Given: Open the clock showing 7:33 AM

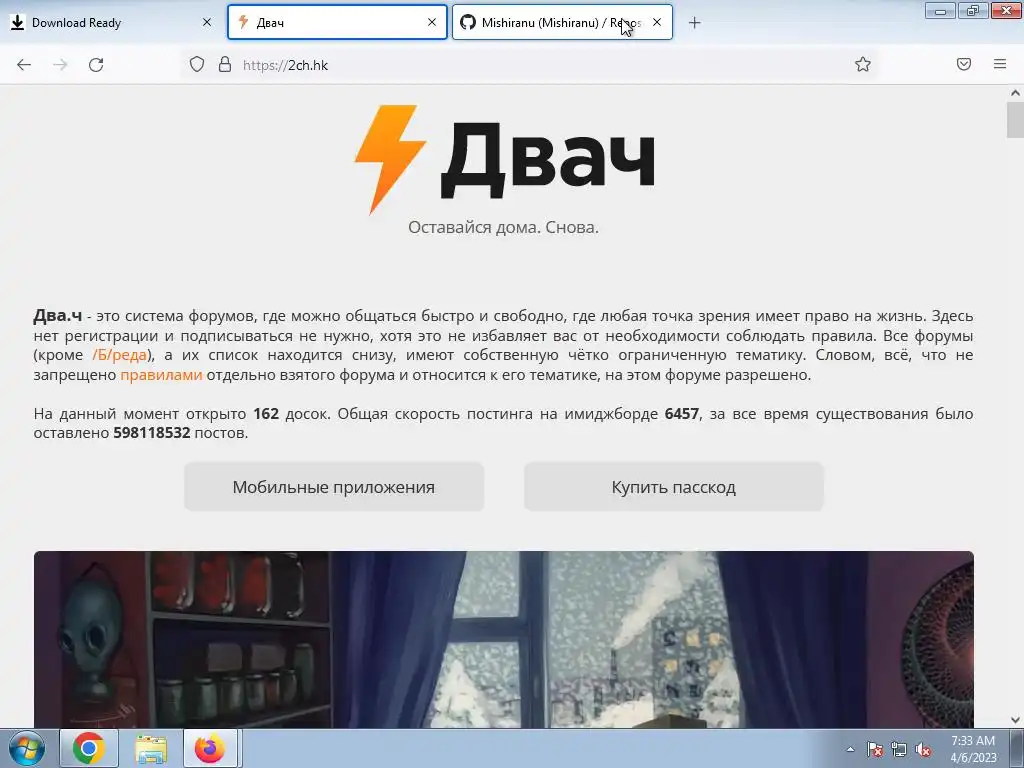Looking at the screenshot, I should point(973,749).
